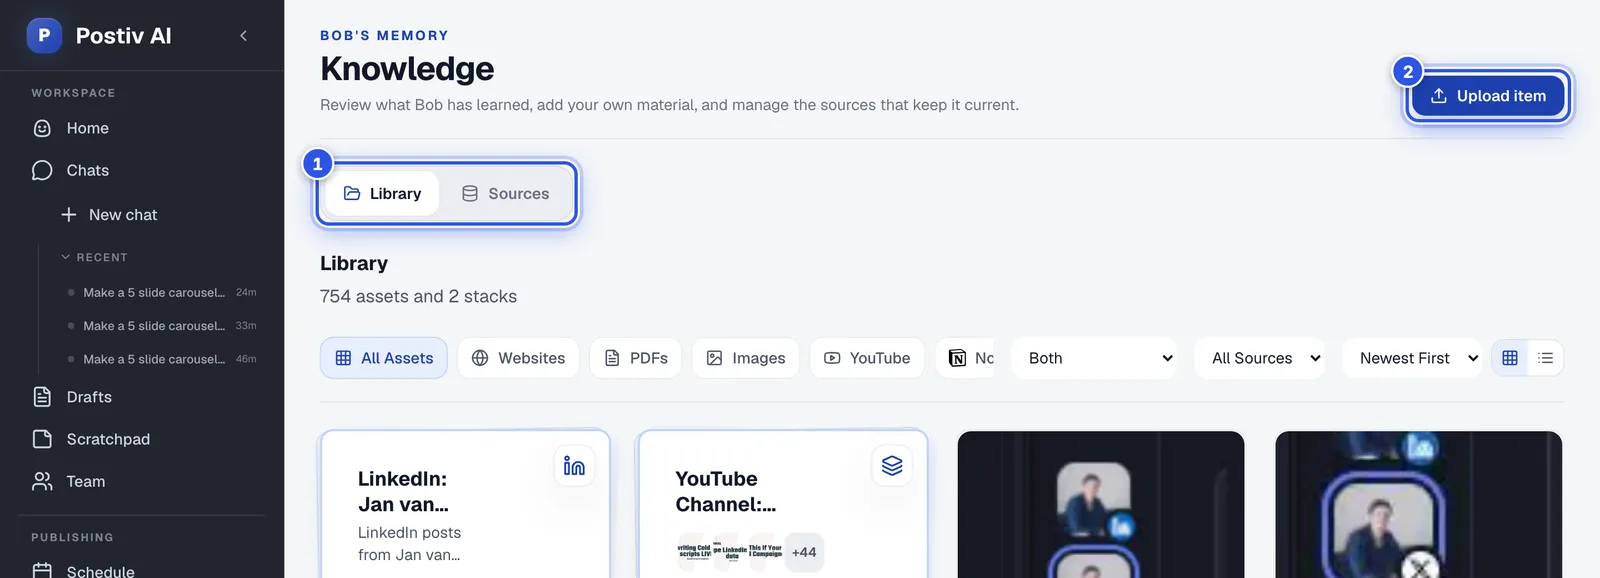Collapse the RECENT chats section

(95, 257)
